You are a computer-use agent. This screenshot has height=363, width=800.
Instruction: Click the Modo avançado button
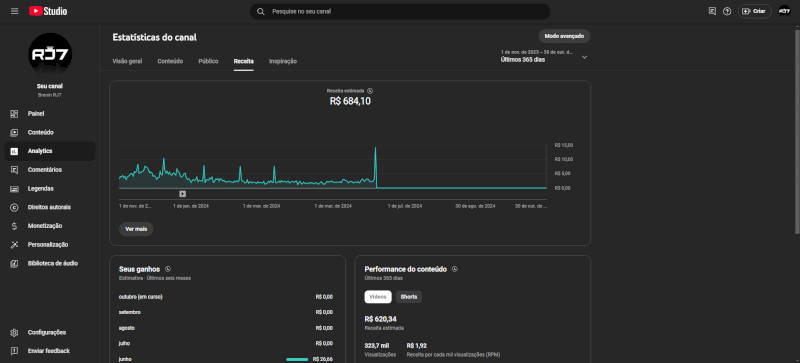point(564,36)
